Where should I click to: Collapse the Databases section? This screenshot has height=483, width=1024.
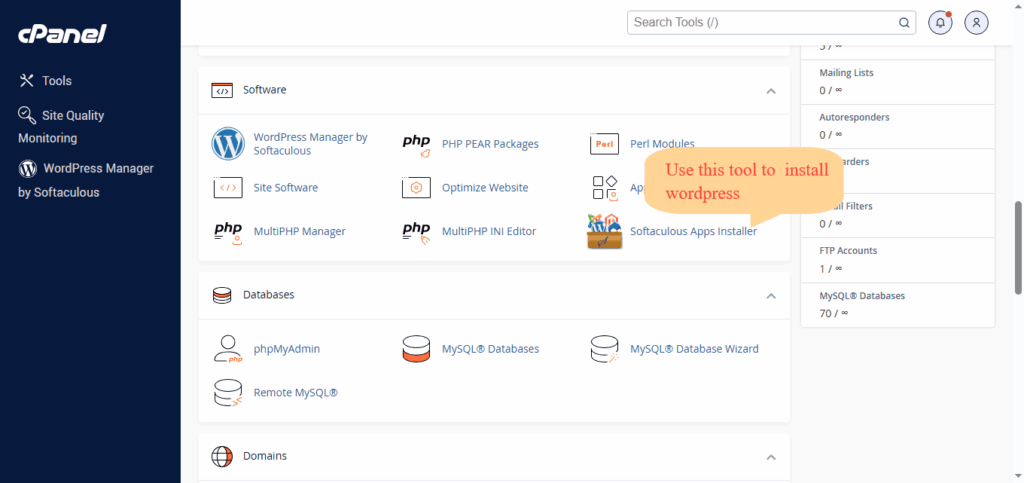(771, 296)
